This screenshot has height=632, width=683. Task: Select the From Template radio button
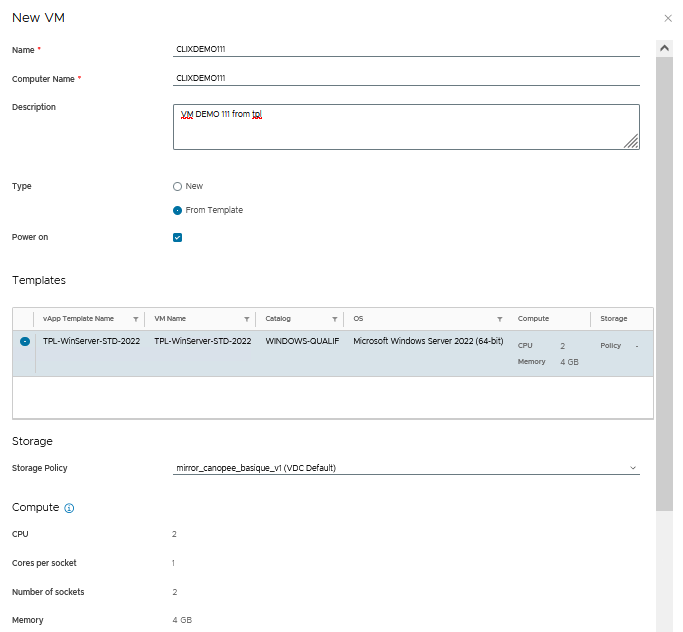point(178,210)
